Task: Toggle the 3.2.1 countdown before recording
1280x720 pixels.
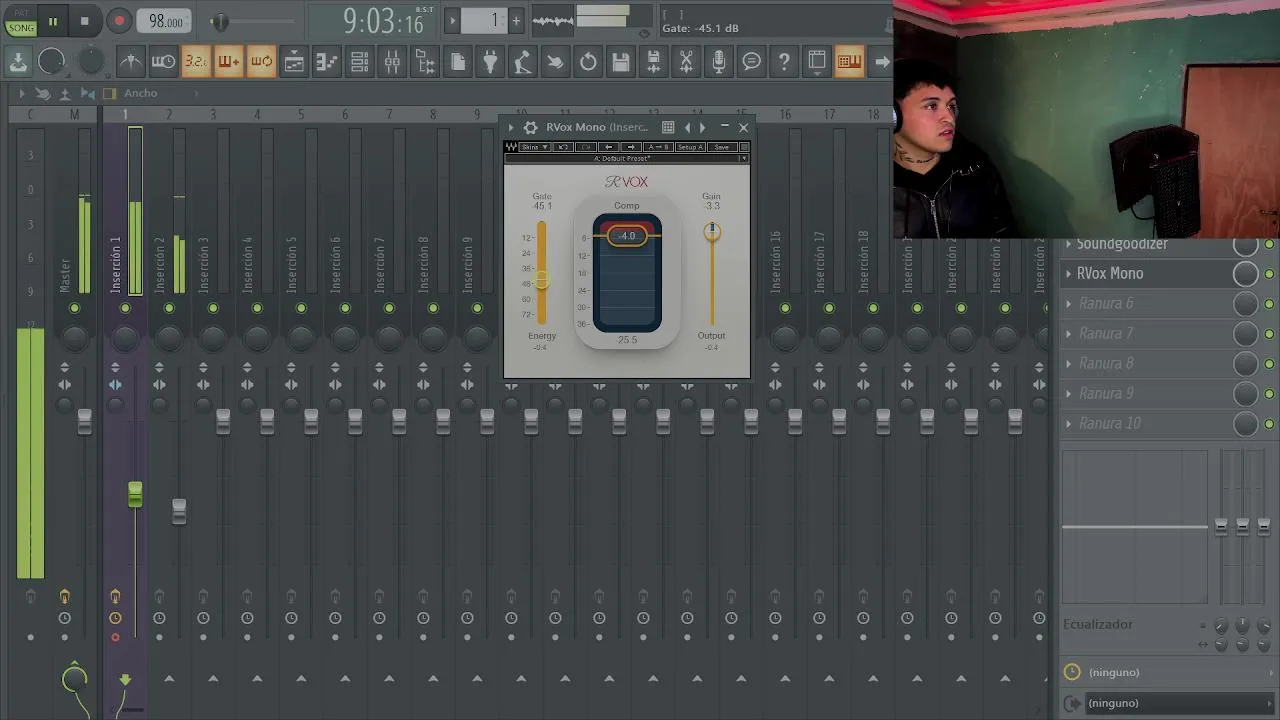Action: click(196, 62)
